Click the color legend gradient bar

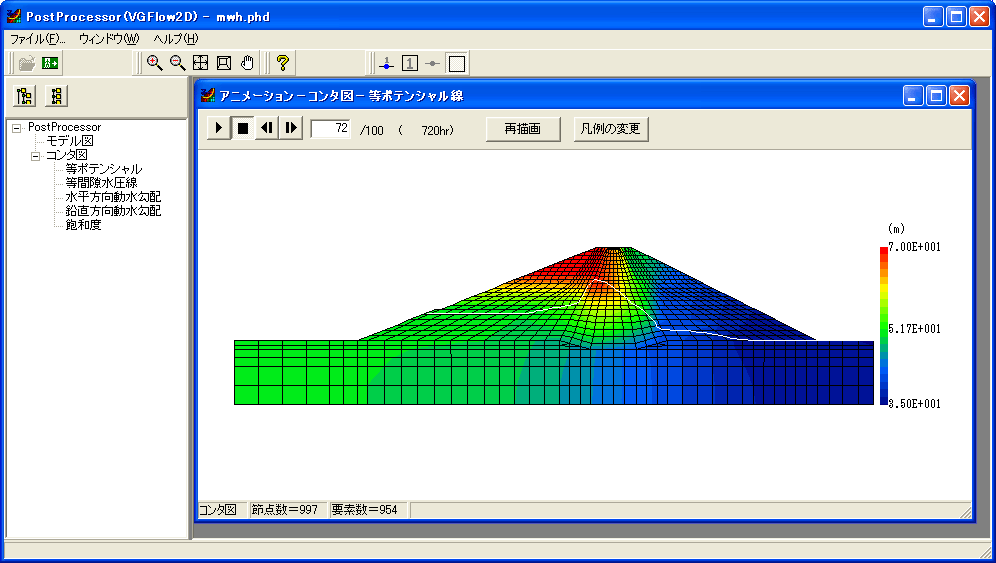pyautogui.click(x=884, y=325)
